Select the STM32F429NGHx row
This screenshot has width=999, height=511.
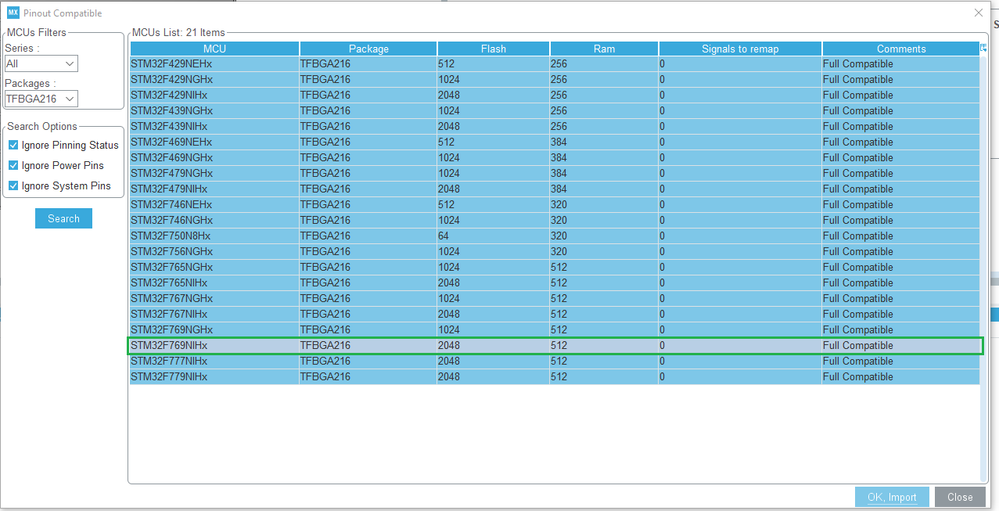pyautogui.click(x=555, y=80)
